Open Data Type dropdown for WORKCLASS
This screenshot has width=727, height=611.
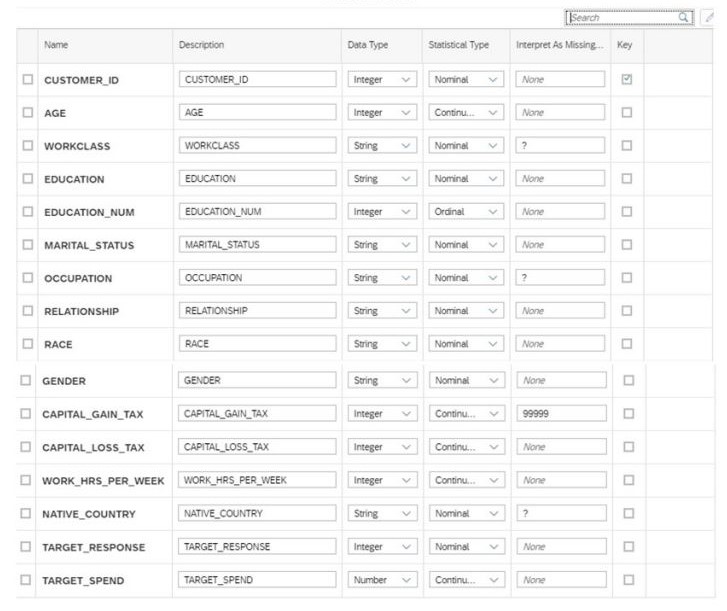tap(381, 146)
